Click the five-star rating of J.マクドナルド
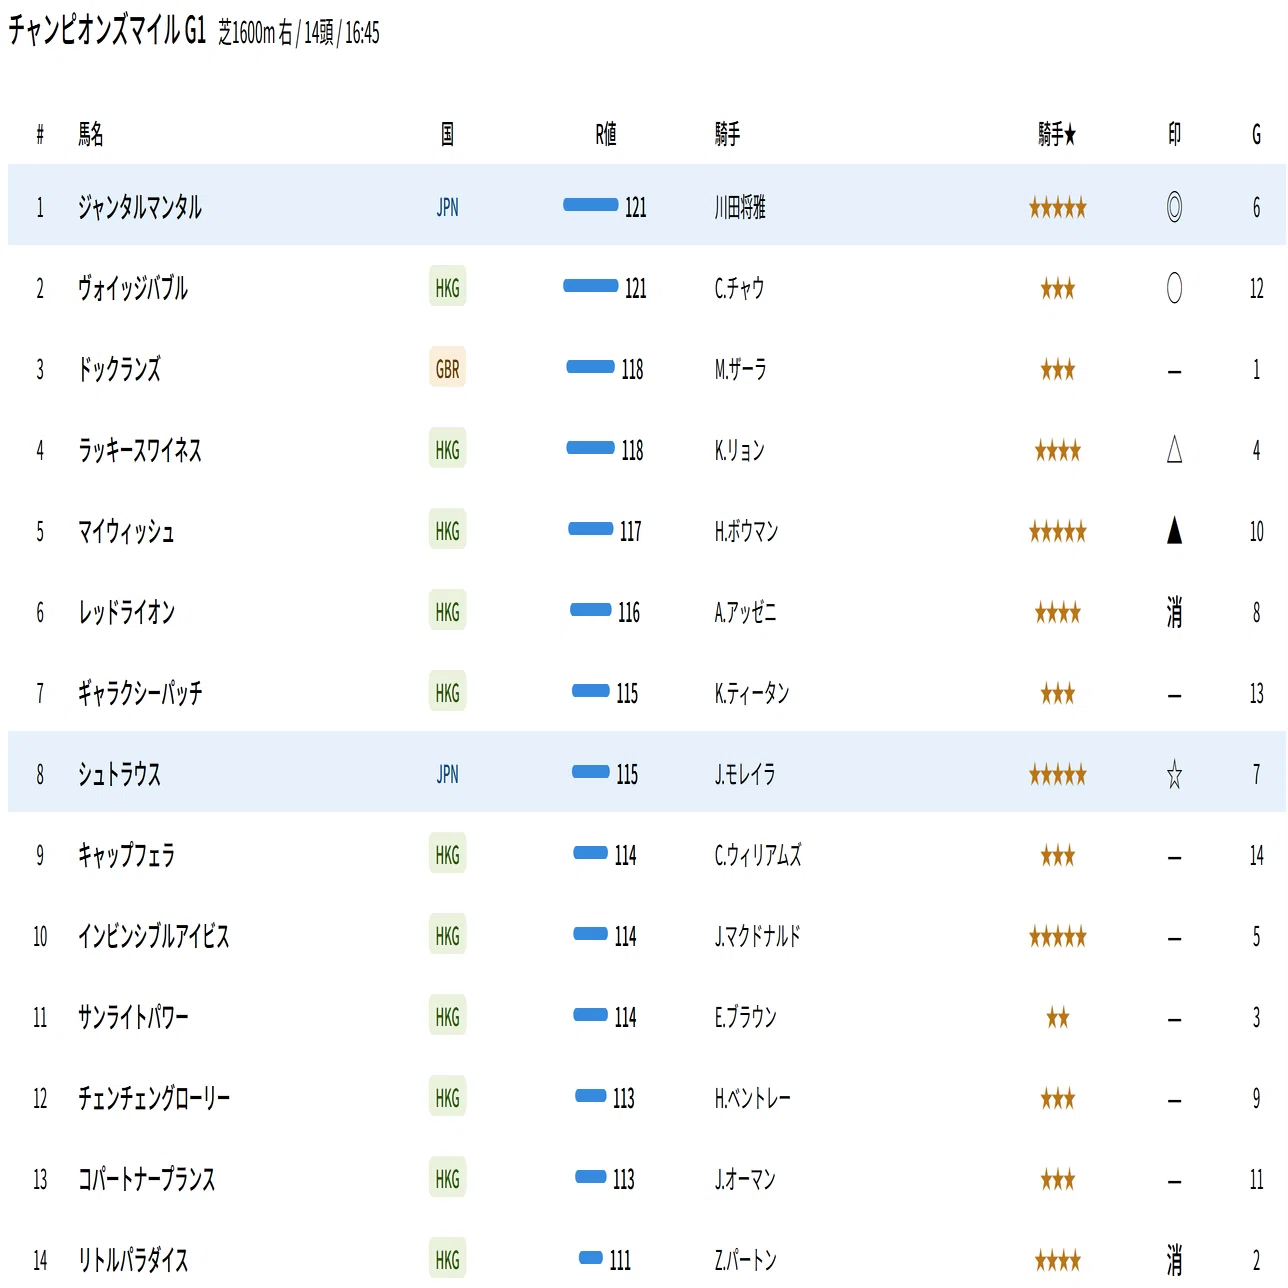Image resolution: width=1288 pixels, height=1288 pixels. coord(1057,937)
